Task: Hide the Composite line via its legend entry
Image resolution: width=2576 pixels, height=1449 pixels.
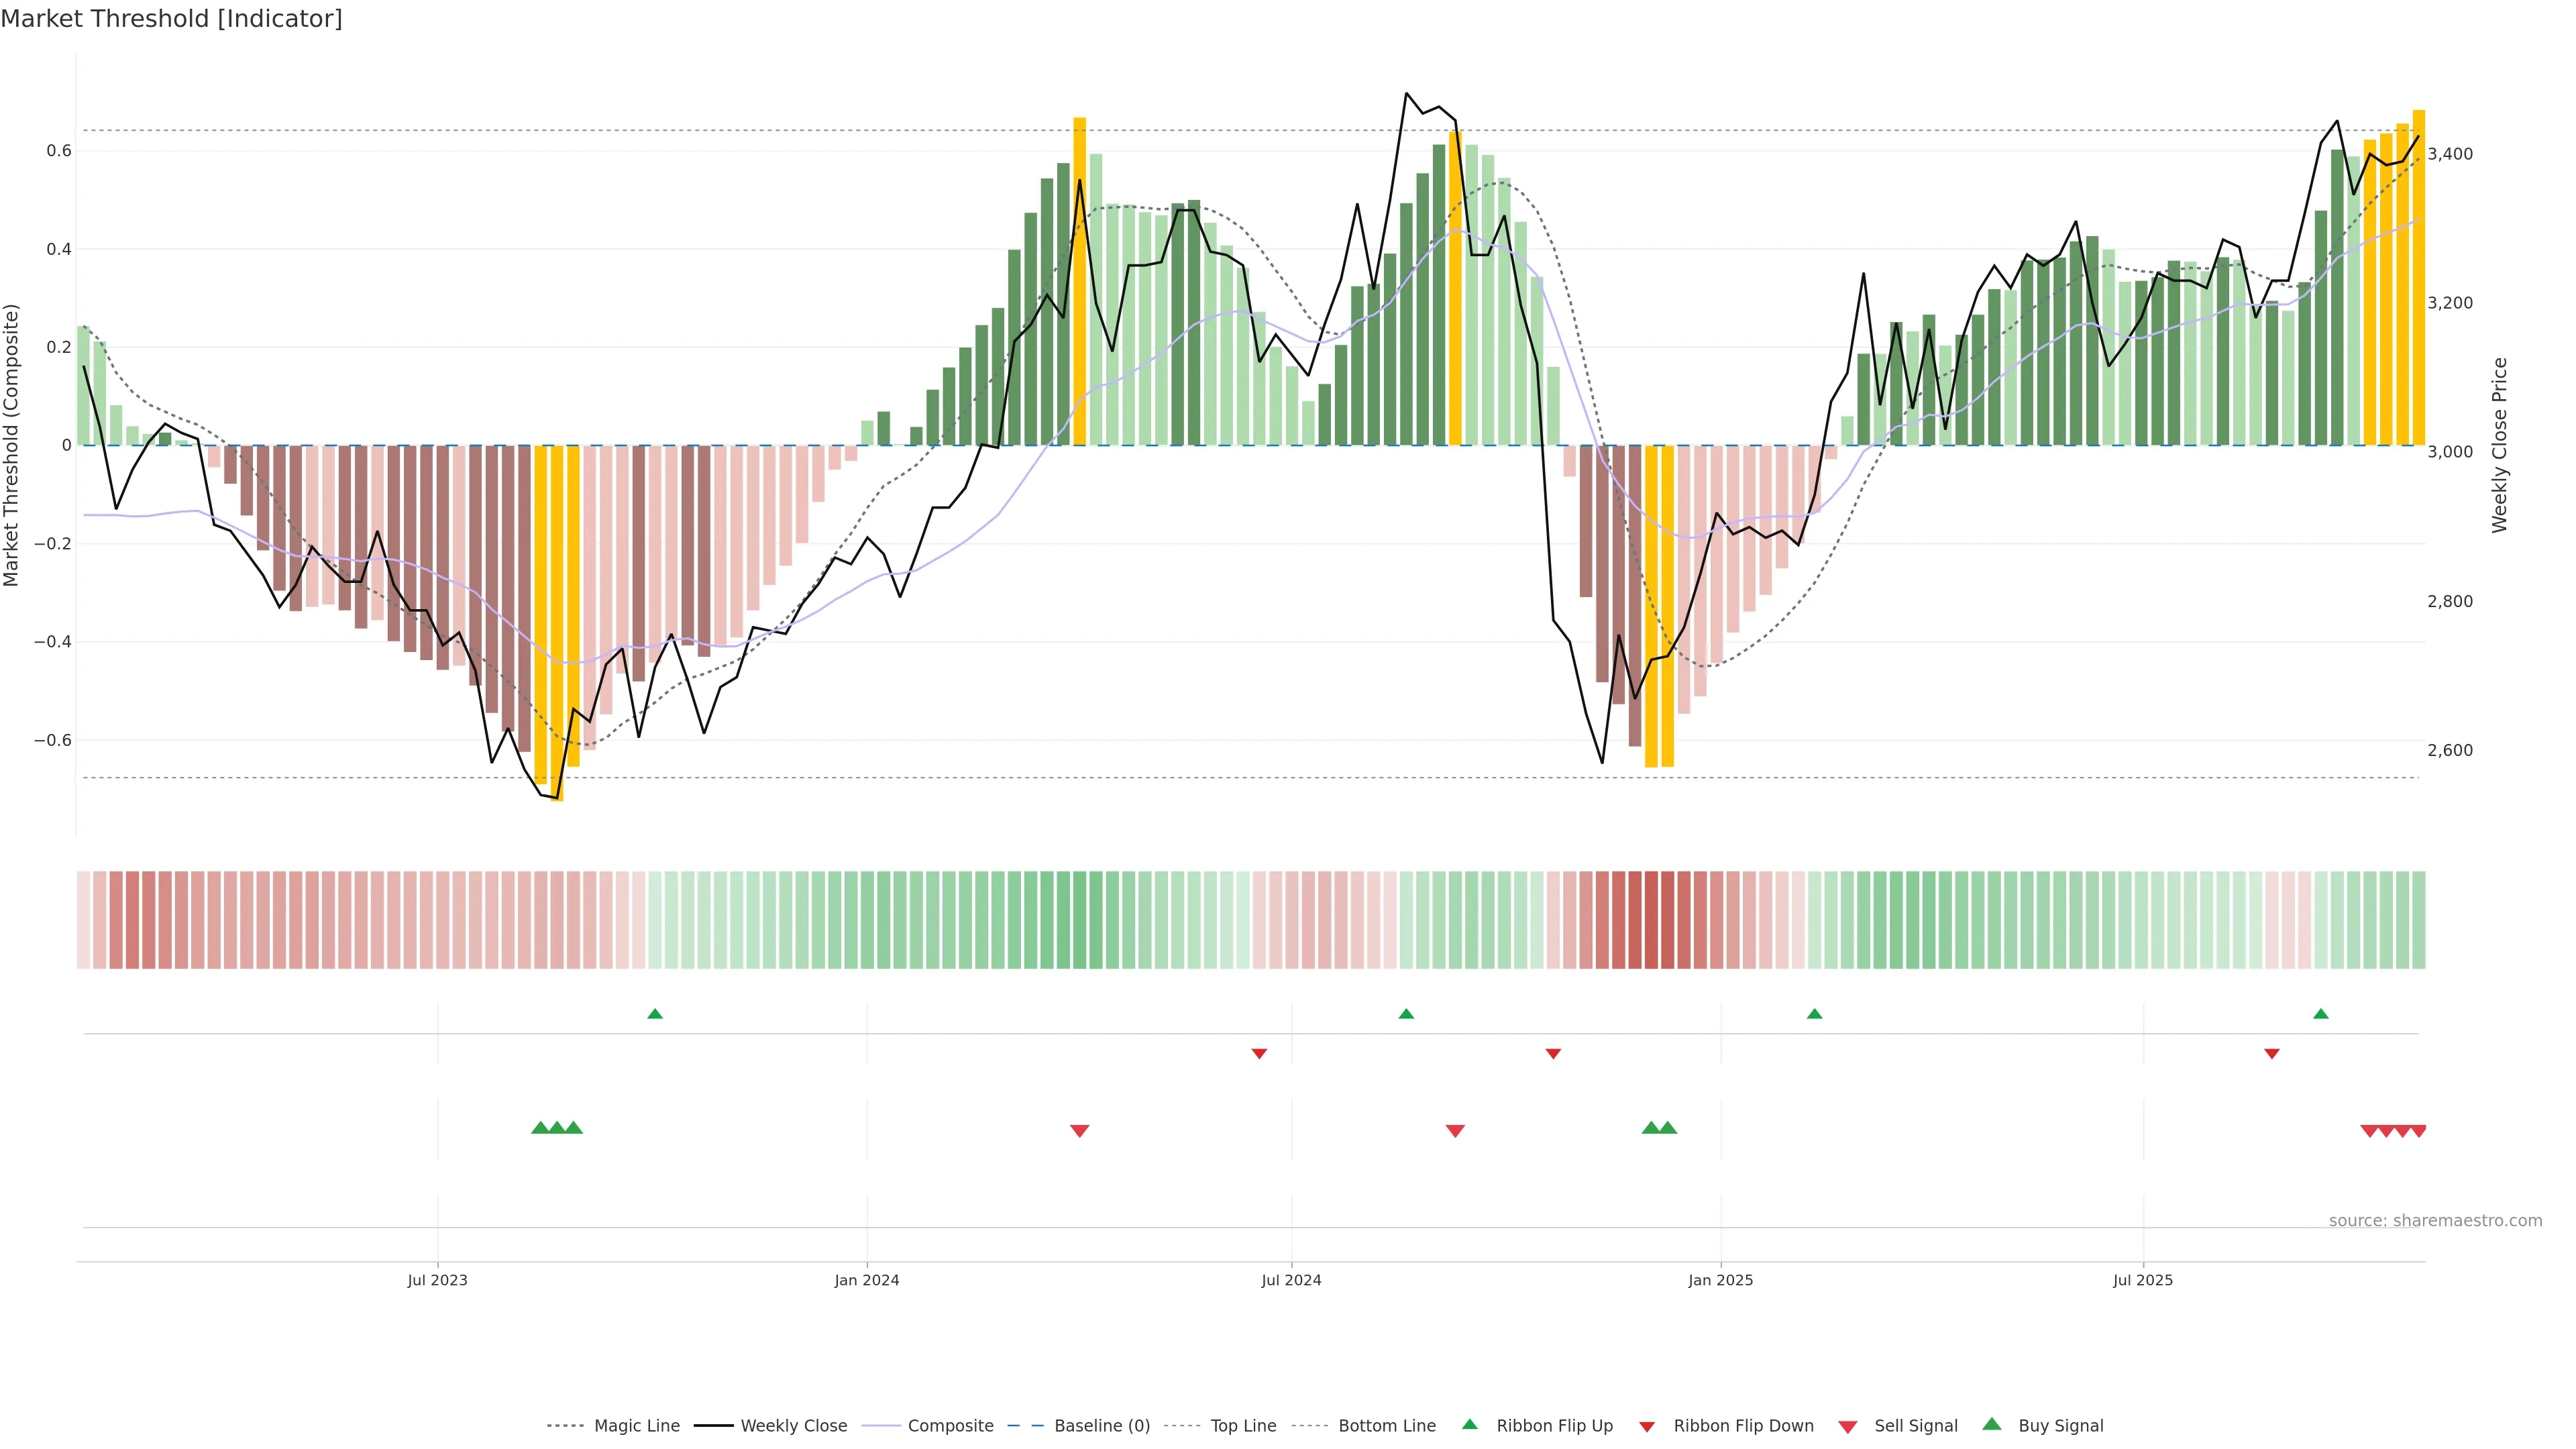Action: [950, 1426]
